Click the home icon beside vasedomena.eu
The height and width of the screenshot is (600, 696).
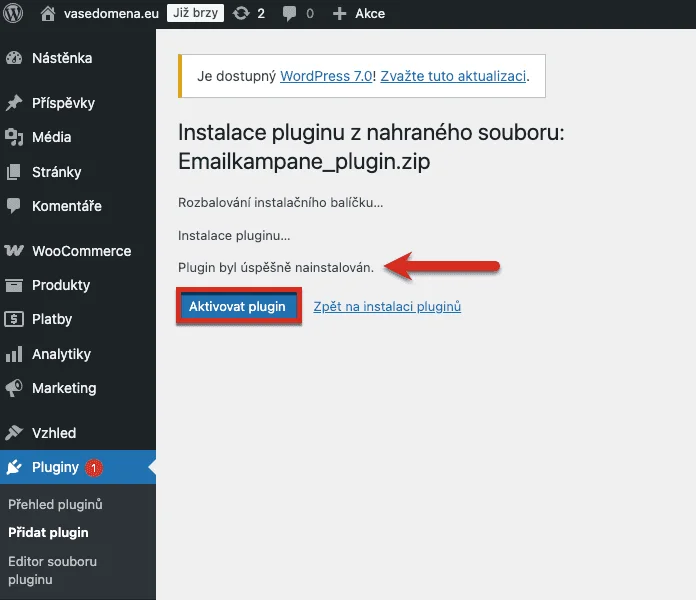pos(47,13)
